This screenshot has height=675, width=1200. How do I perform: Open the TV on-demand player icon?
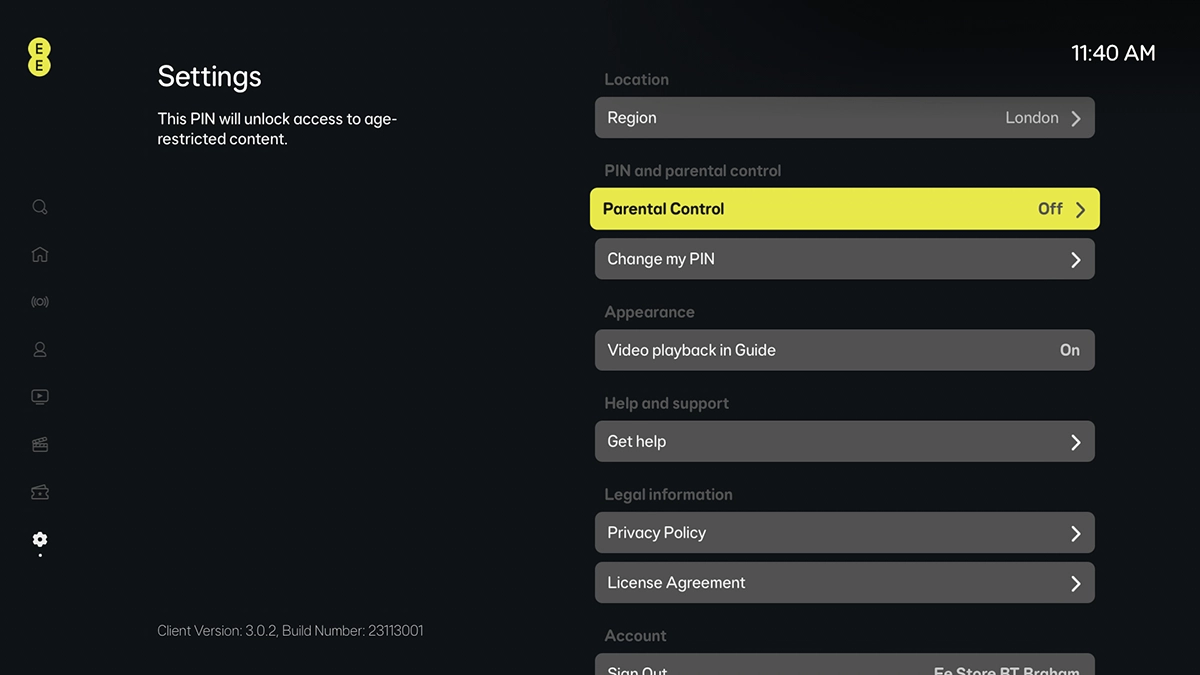point(39,396)
